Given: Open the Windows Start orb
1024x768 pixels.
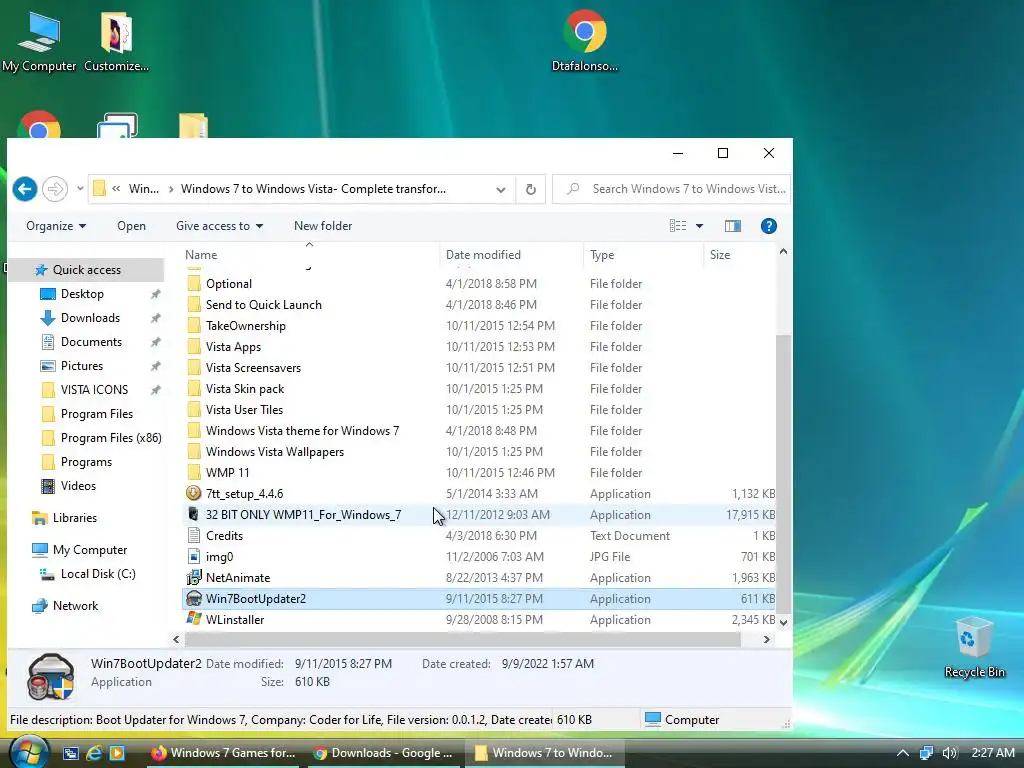Looking at the screenshot, I should pyautogui.click(x=29, y=752).
